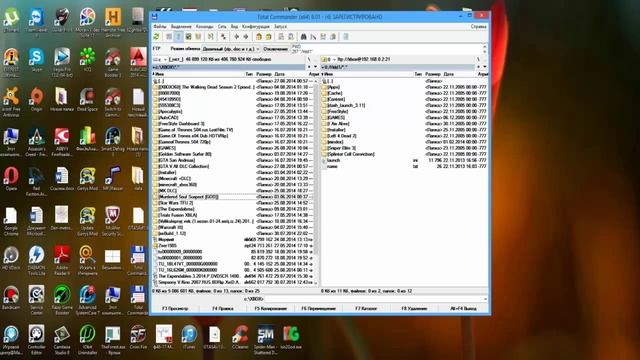Click the F7 Каталог button
This screenshot has width=640, height=360.
tap(366, 309)
